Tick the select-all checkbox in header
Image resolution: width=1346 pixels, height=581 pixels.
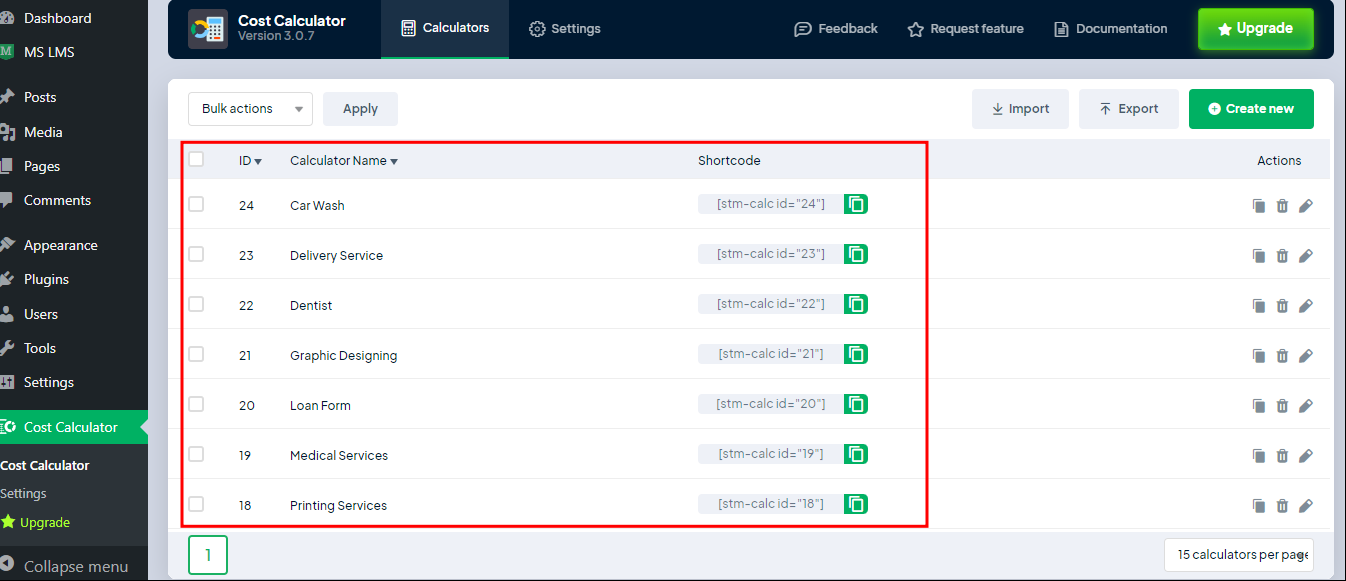196,159
